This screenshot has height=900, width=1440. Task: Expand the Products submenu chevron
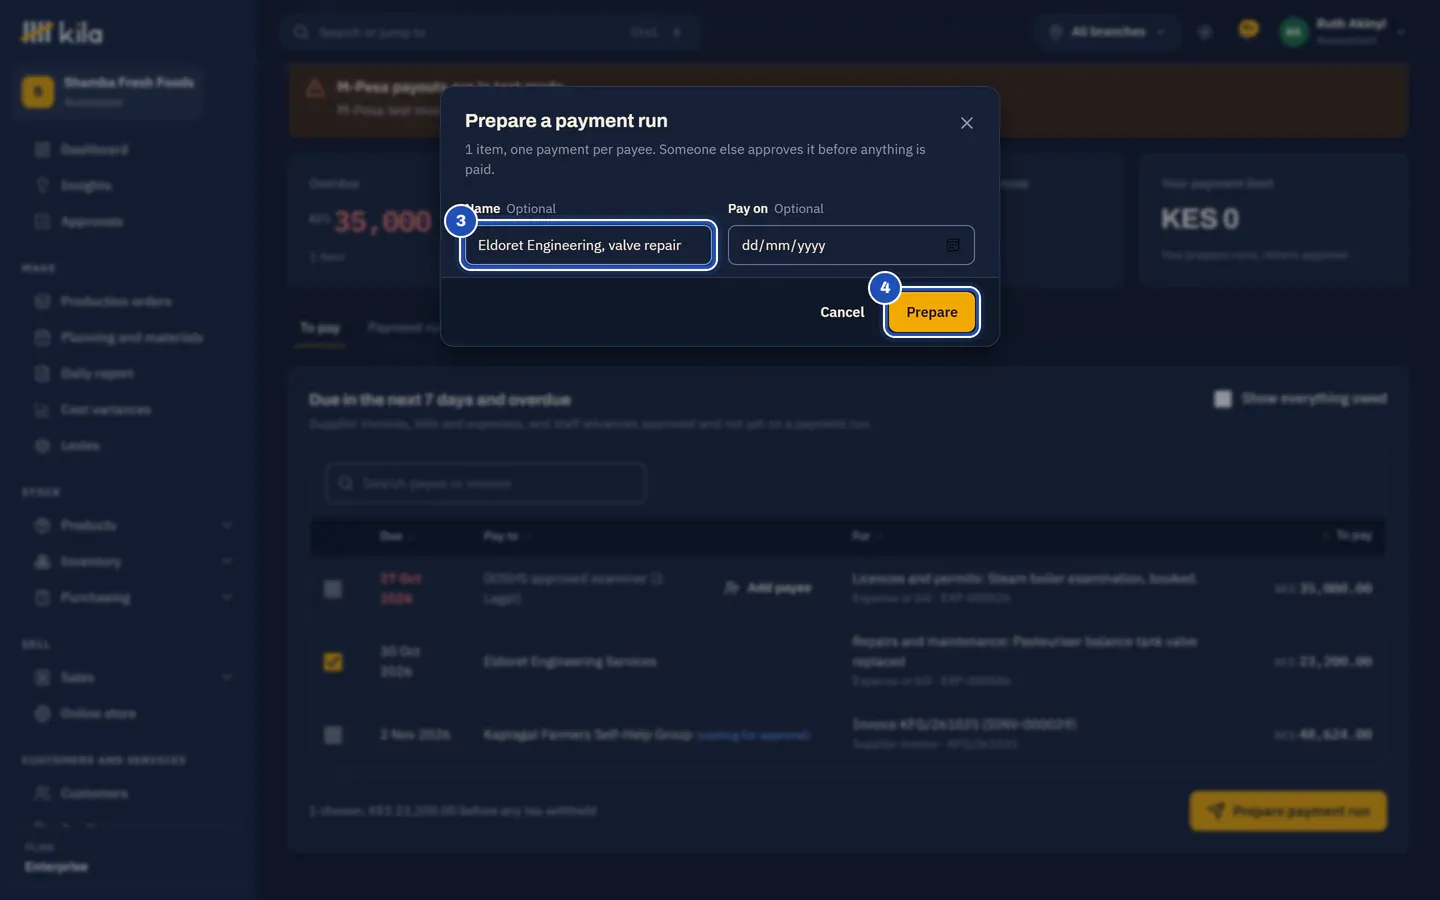click(x=227, y=526)
